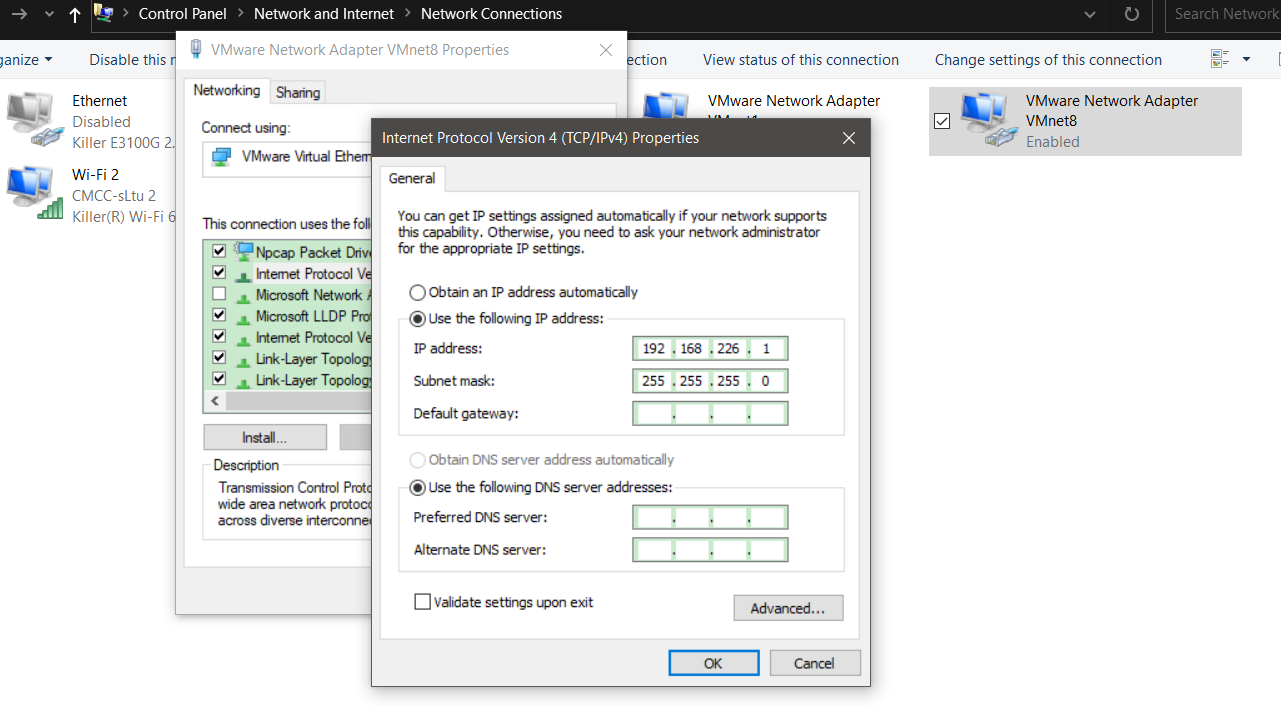
Task: Select the General tab
Action: tap(412, 179)
